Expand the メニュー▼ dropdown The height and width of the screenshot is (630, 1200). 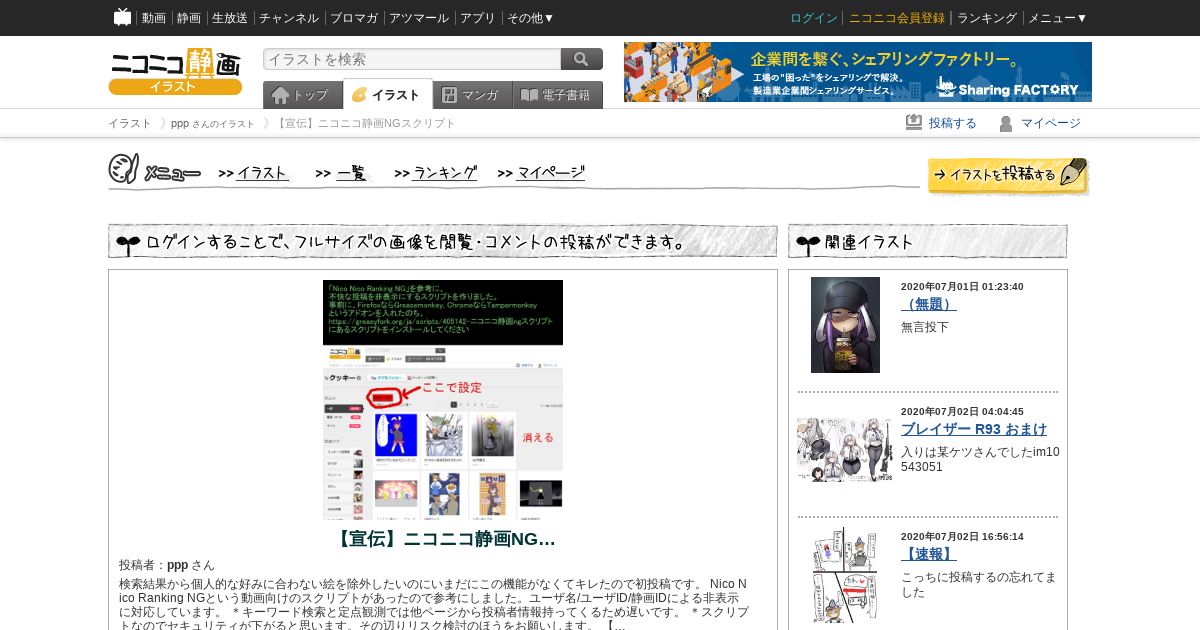point(1058,18)
